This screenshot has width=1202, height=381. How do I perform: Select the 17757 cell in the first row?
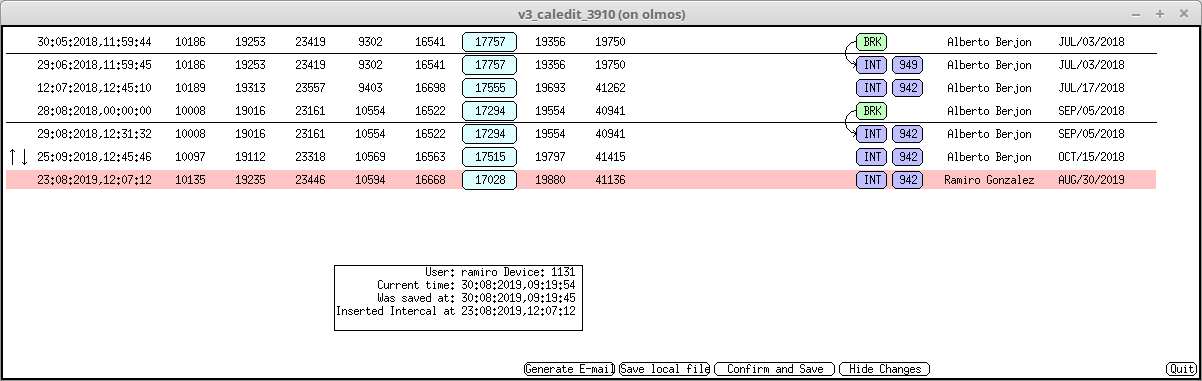(489, 42)
